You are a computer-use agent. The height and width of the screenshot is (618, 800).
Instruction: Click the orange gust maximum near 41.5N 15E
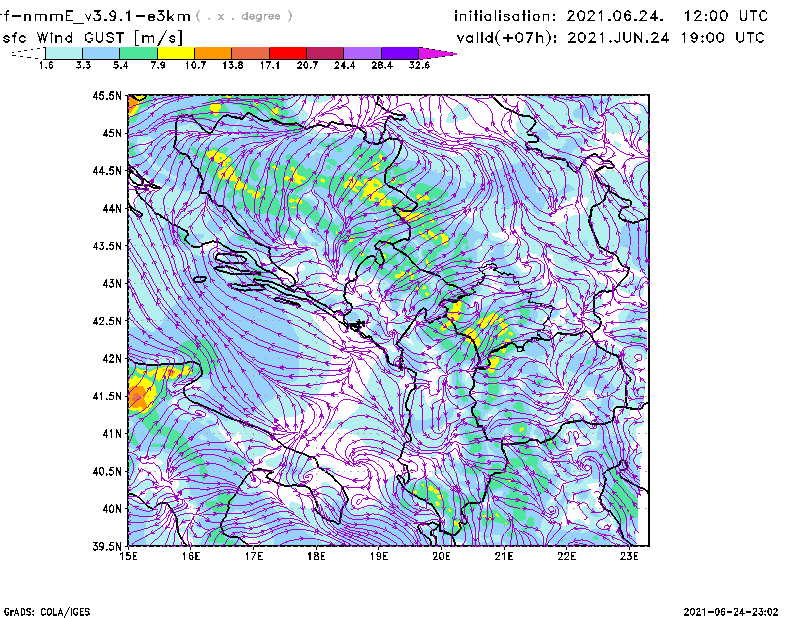(137, 396)
